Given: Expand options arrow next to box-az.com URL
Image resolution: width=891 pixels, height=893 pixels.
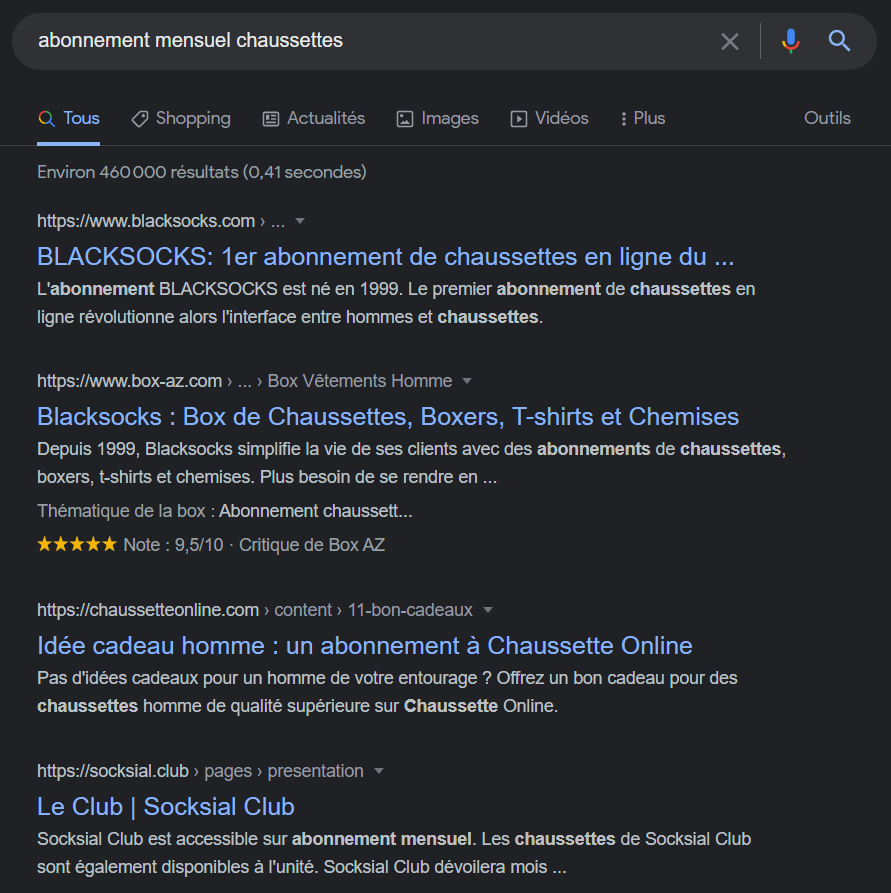Looking at the screenshot, I should point(467,381).
